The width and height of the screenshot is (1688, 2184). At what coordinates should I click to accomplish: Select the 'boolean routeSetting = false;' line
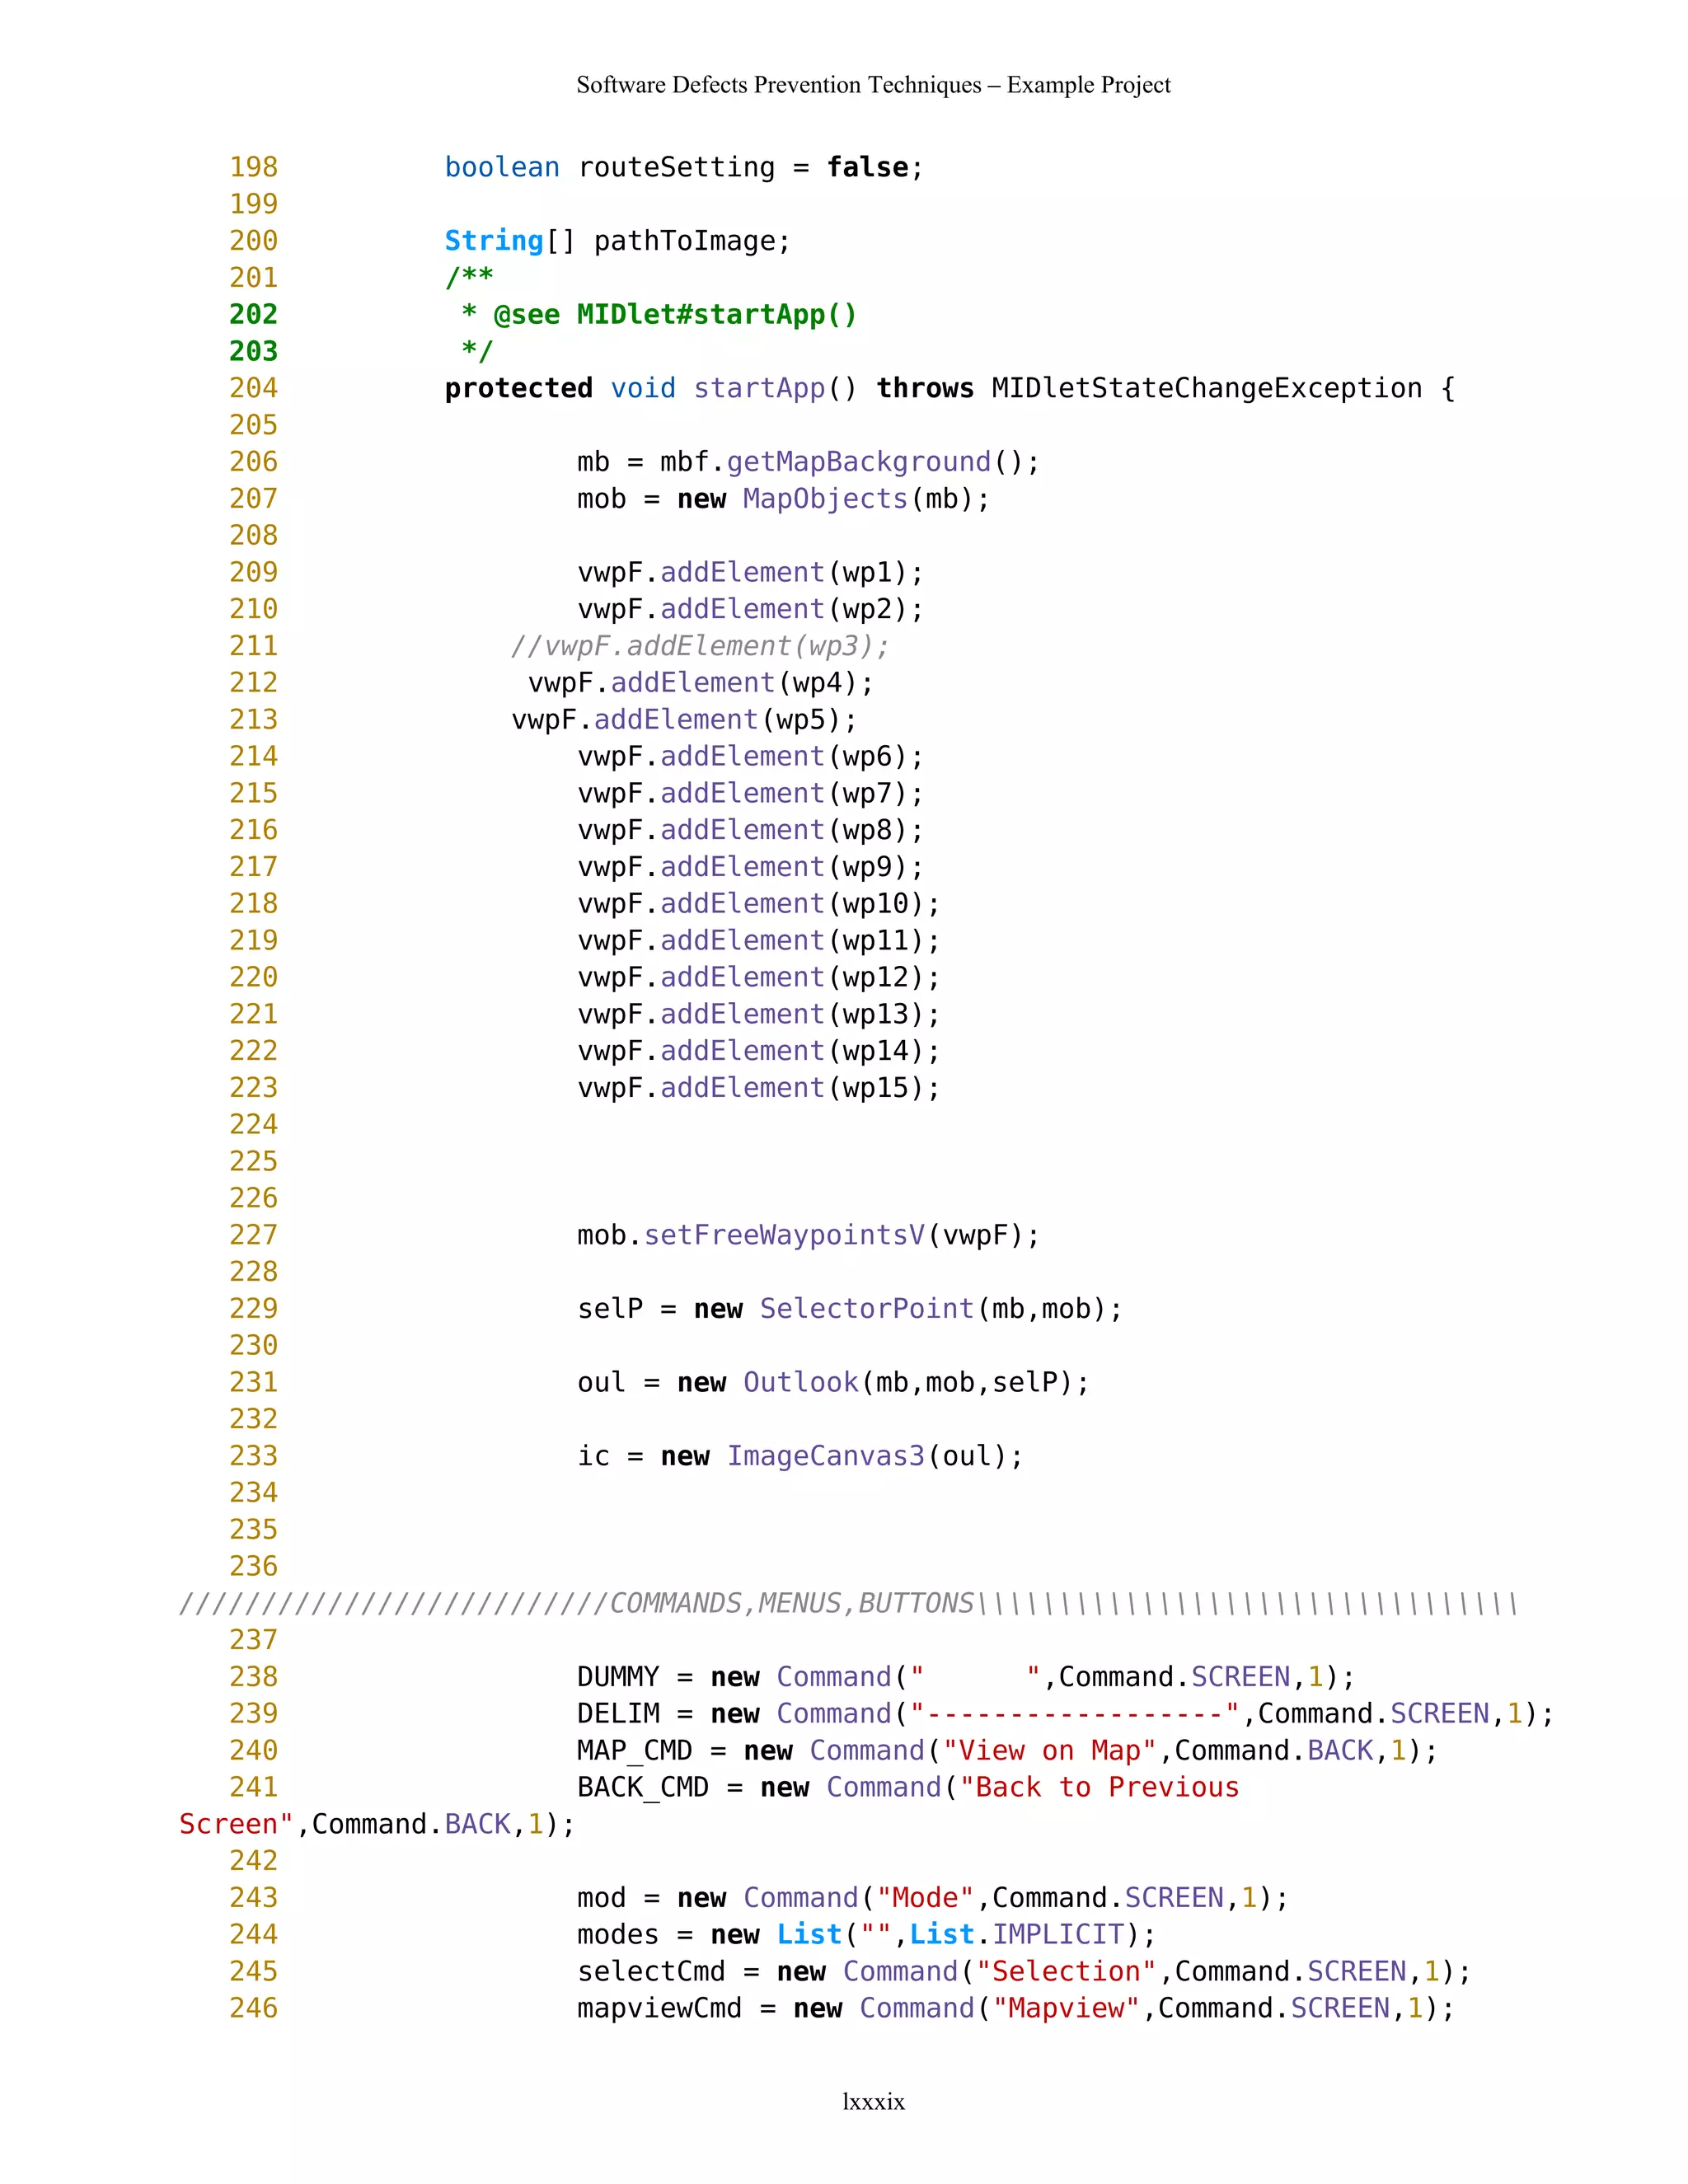tap(684, 167)
